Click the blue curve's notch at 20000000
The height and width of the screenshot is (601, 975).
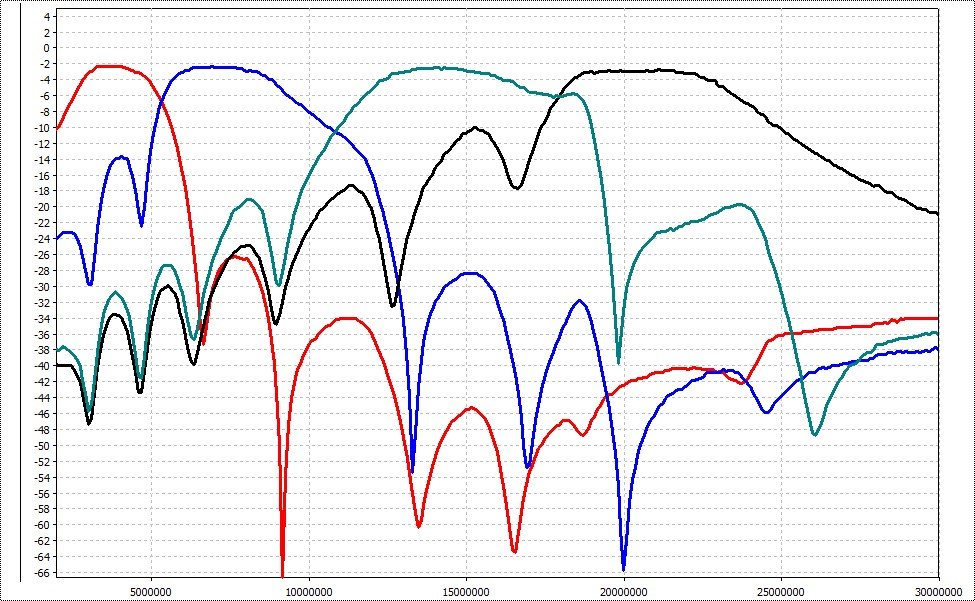623,567
